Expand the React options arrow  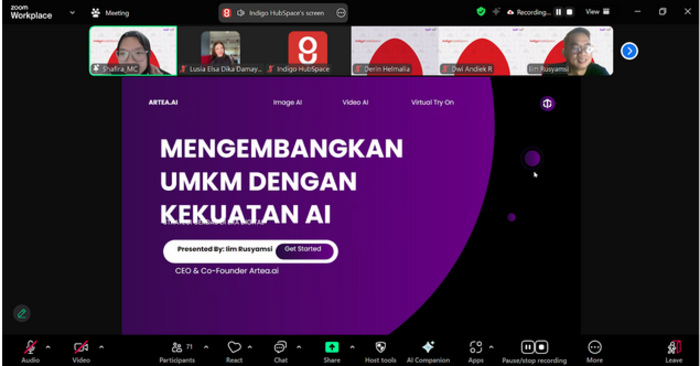click(x=250, y=347)
